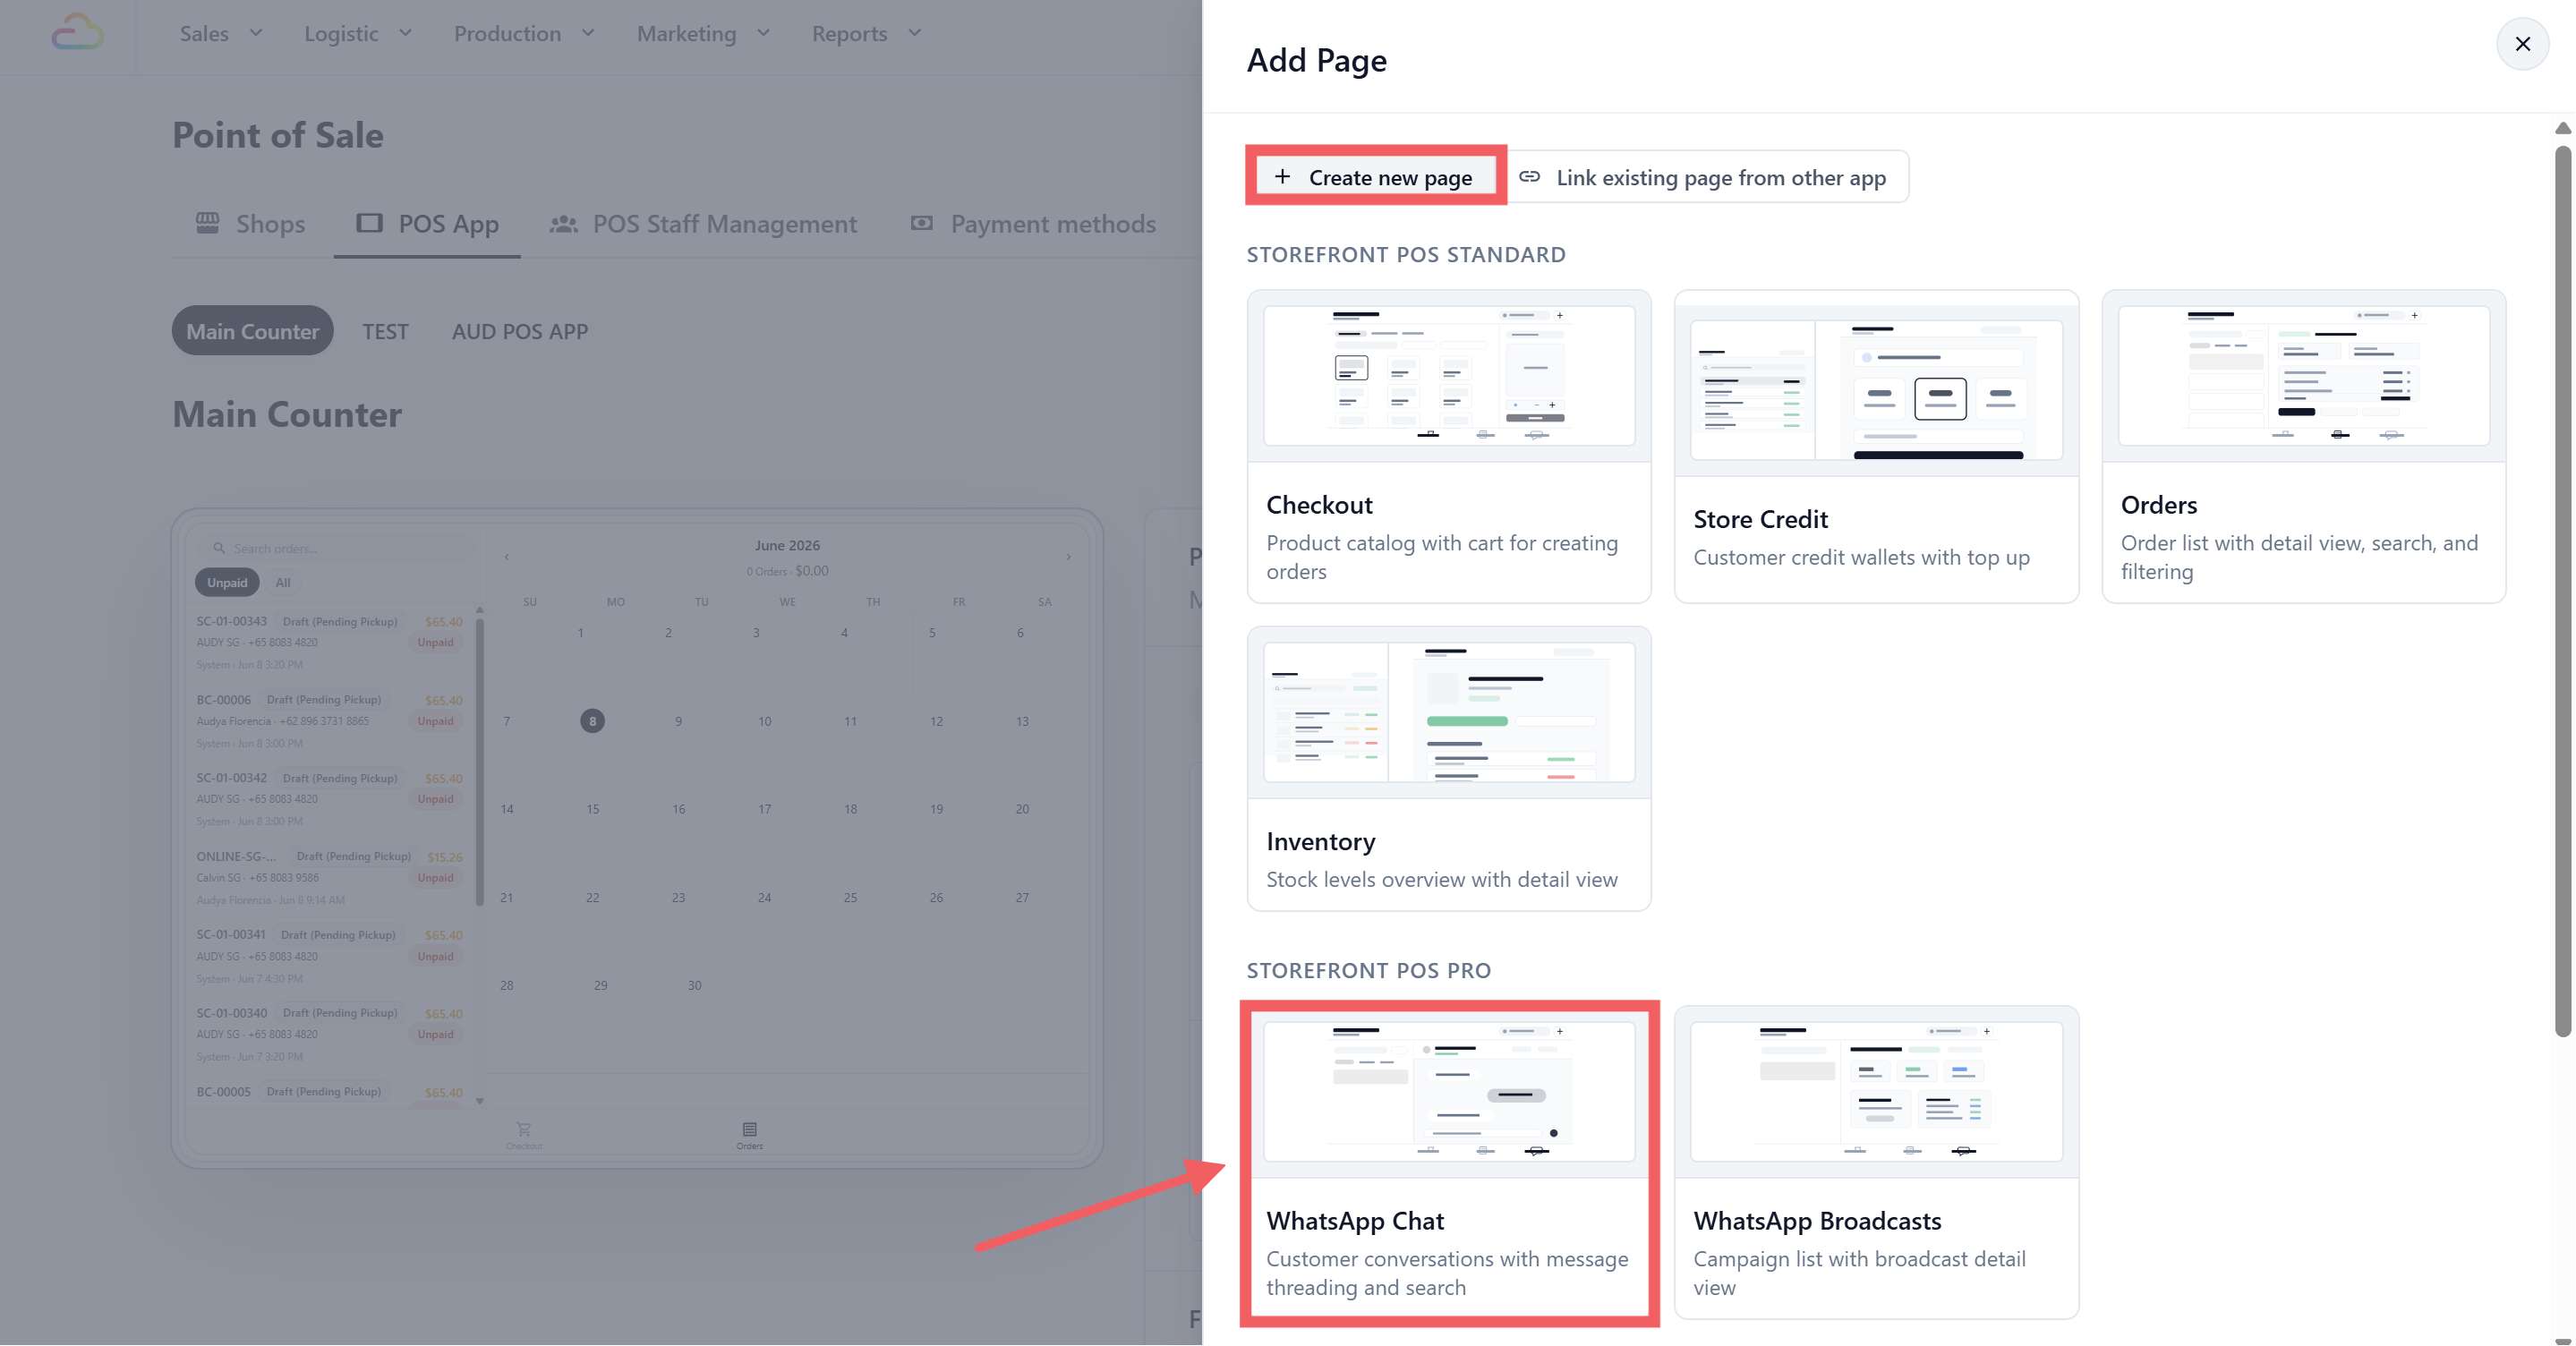Screen dimensions: 2576x1346
Task: Open the Sales menu
Action: coord(220,33)
